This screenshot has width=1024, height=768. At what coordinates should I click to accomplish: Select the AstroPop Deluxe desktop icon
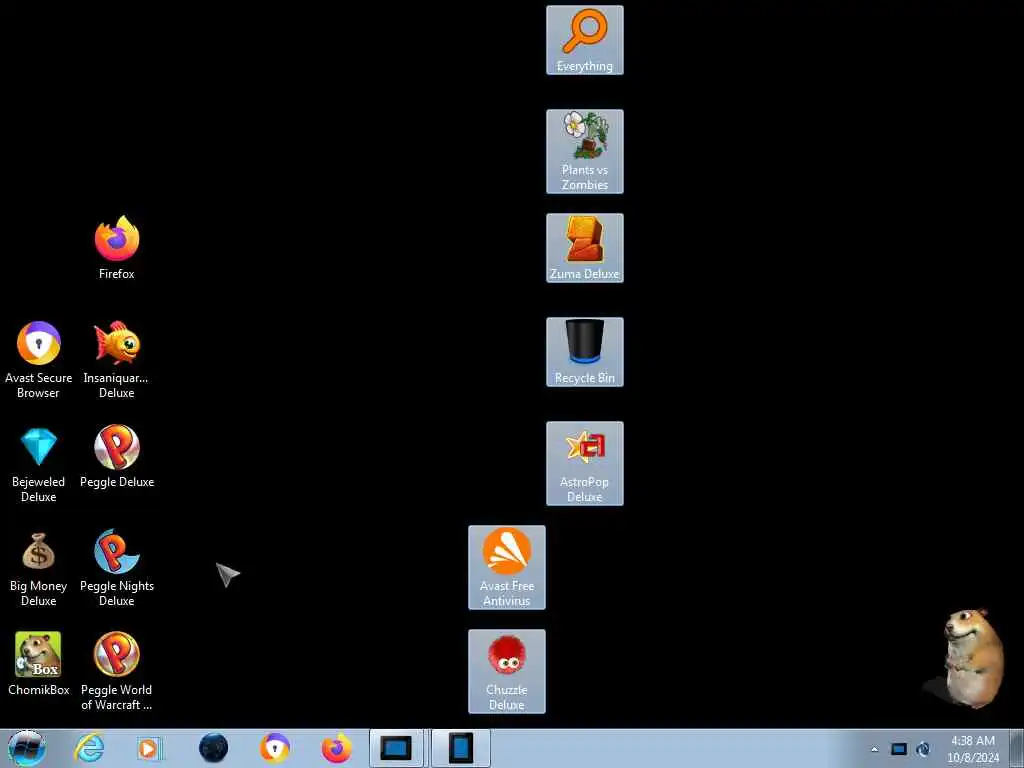point(584,464)
